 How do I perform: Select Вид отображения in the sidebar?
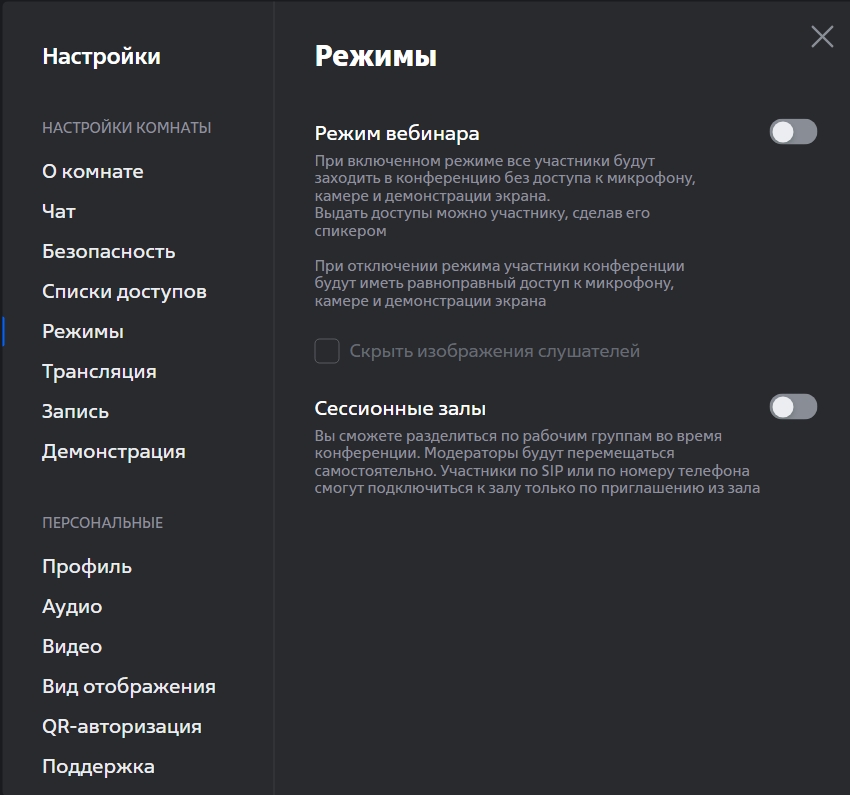128,687
